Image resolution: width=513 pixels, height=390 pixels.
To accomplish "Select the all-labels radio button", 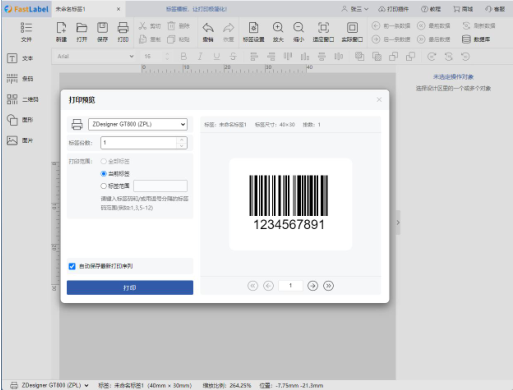I will click(104, 161).
